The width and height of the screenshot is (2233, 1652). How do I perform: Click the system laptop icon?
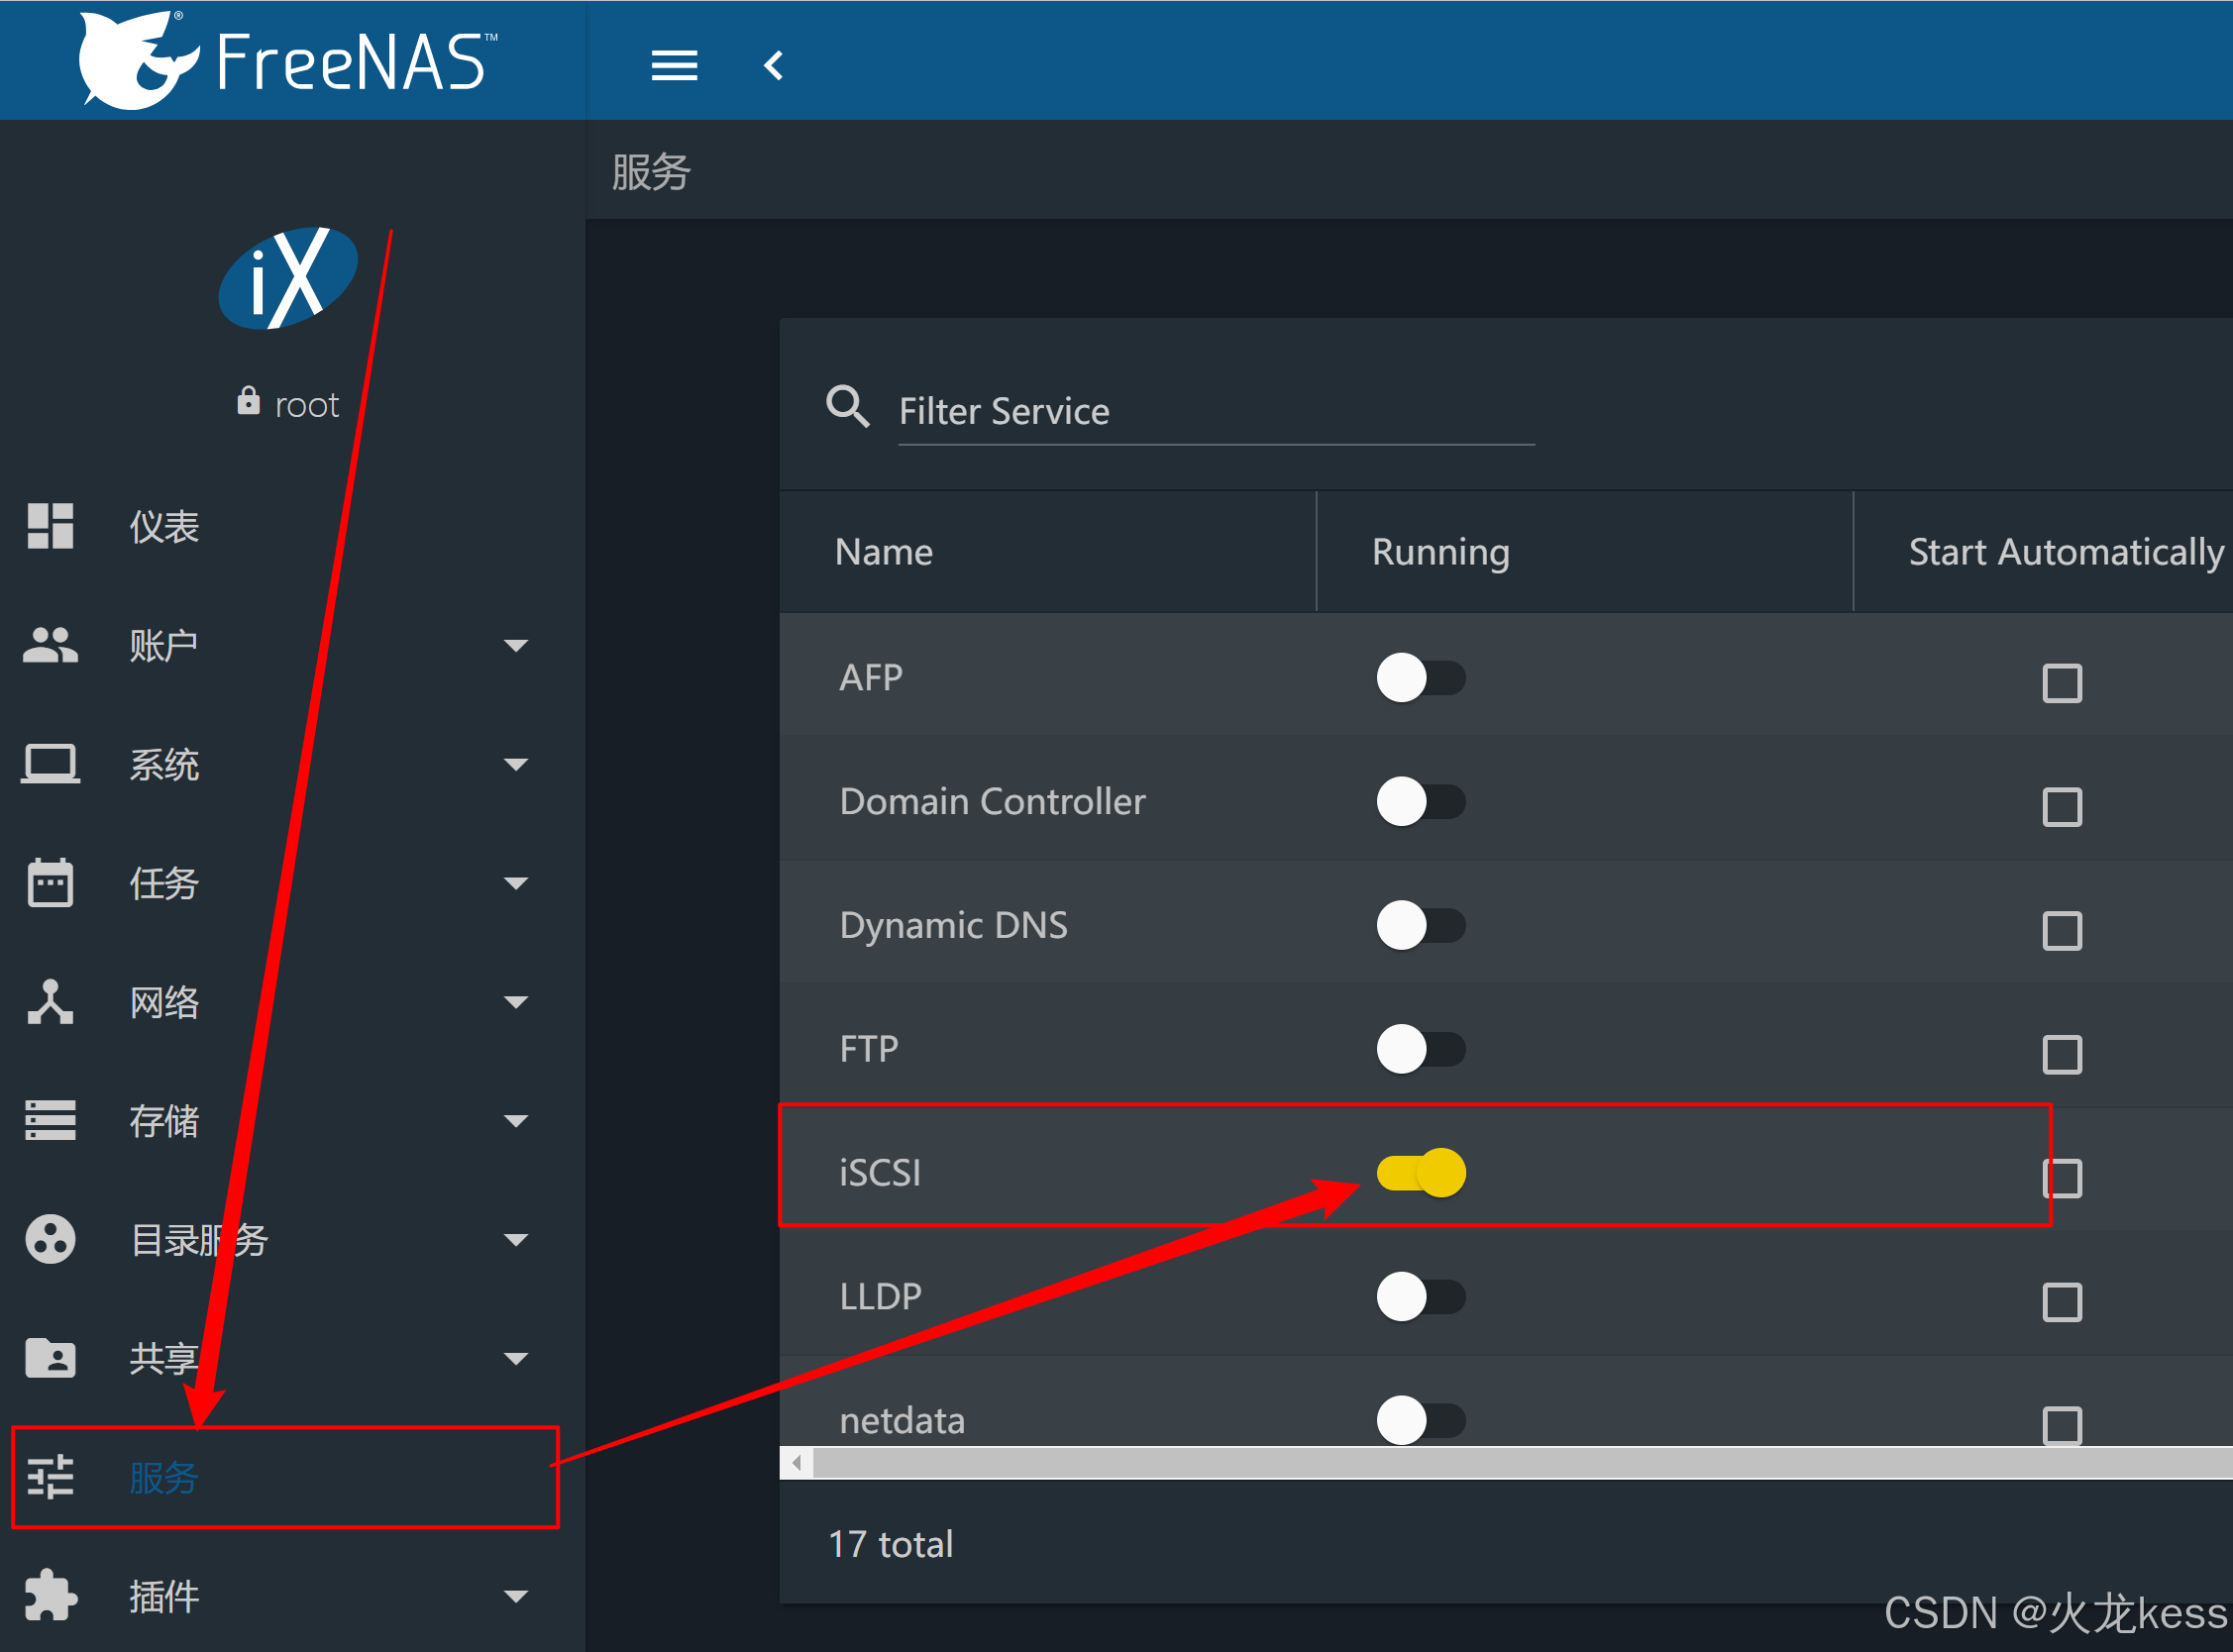click(x=50, y=764)
